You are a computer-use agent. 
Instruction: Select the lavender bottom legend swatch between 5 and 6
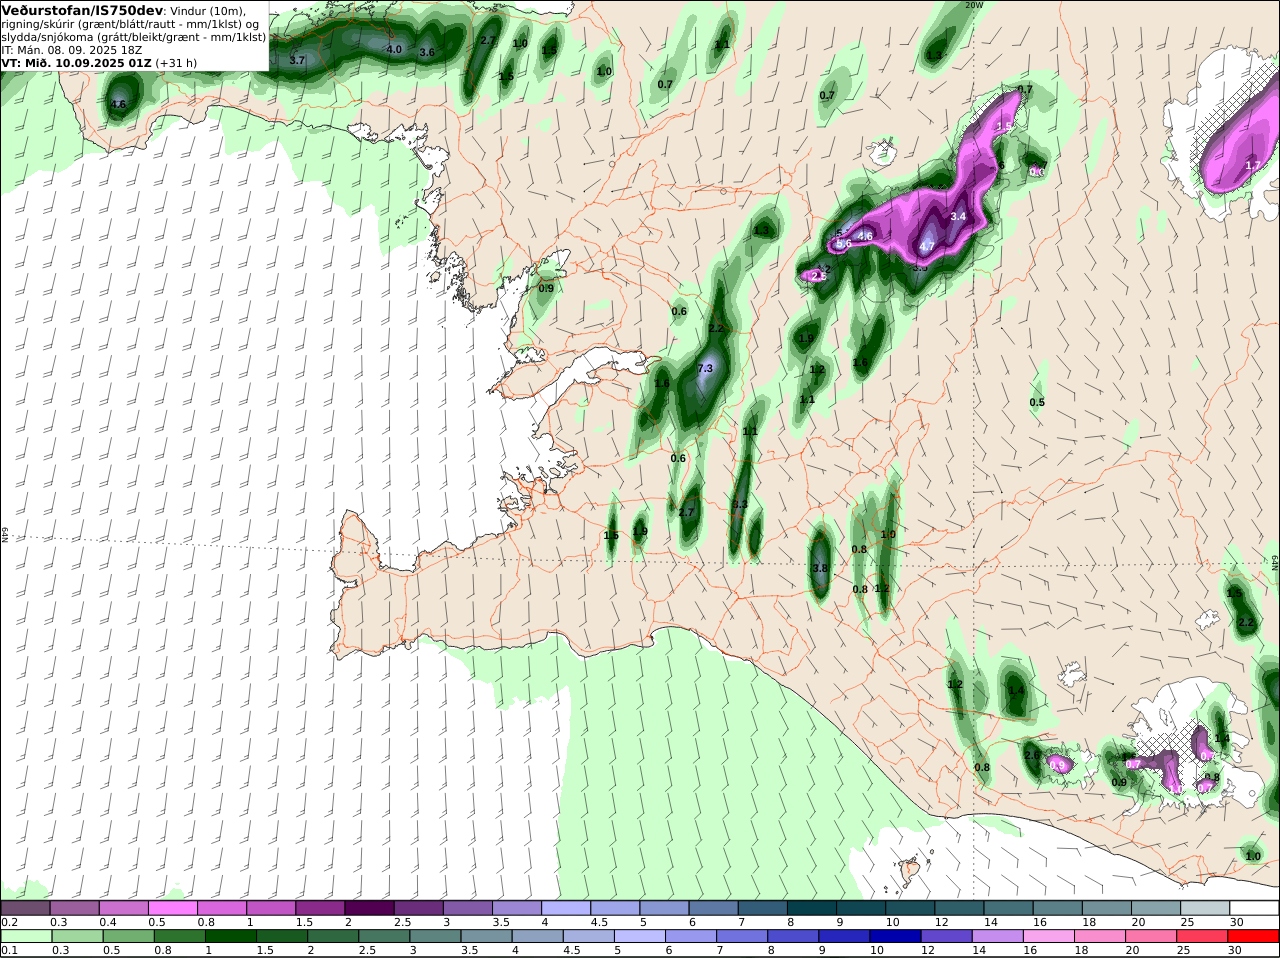[x=640, y=937]
